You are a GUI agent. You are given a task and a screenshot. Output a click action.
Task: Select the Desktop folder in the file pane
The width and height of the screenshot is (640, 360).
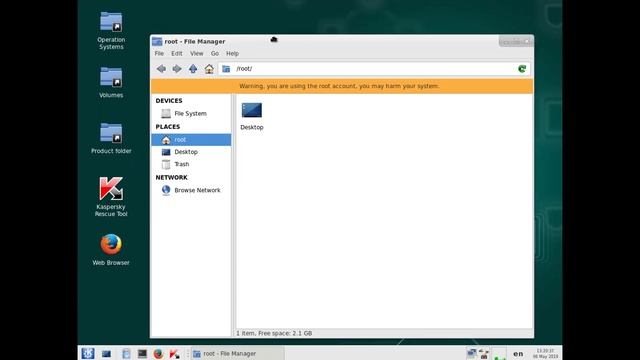tap(252, 116)
